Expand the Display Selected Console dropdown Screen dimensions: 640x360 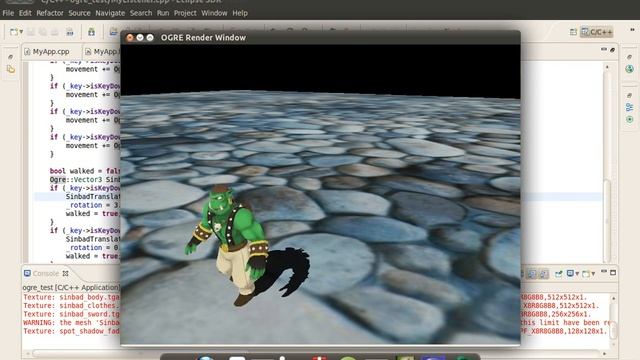(577, 273)
